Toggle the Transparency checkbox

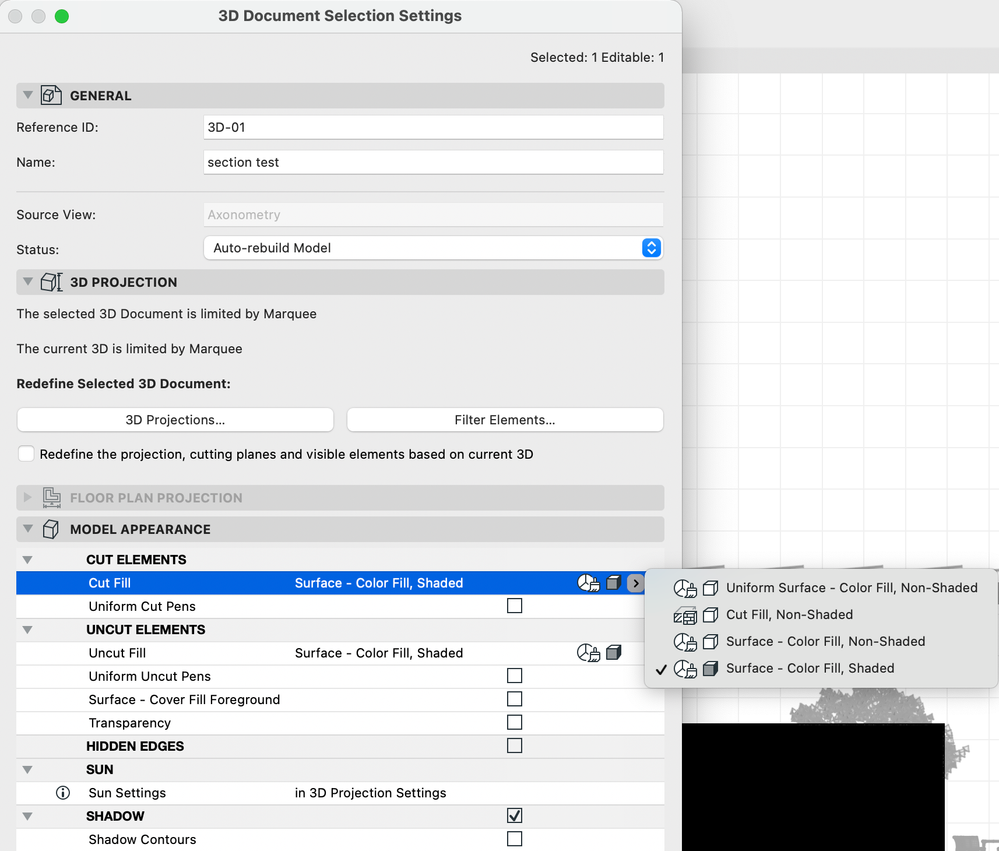click(x=514, y=722)
